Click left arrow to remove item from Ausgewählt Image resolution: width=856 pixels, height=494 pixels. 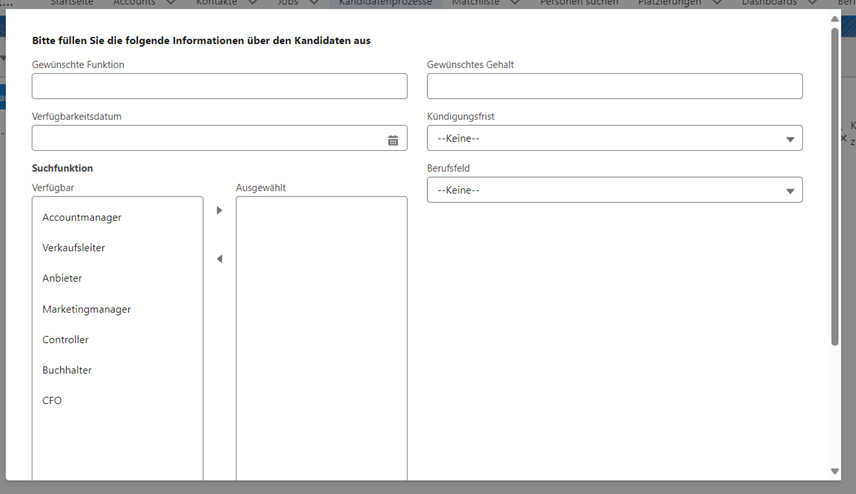pos(219,259)
